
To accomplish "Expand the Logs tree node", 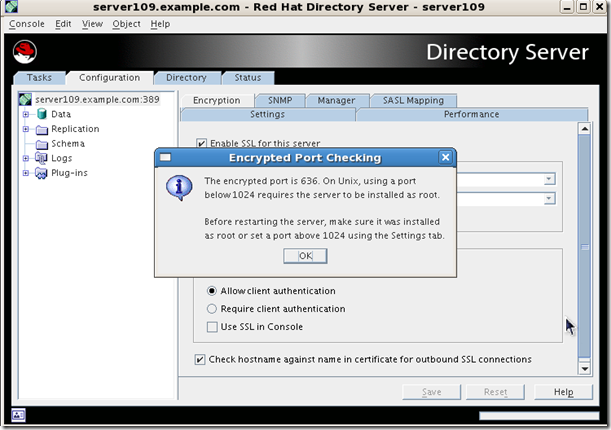I will point(26,158).
